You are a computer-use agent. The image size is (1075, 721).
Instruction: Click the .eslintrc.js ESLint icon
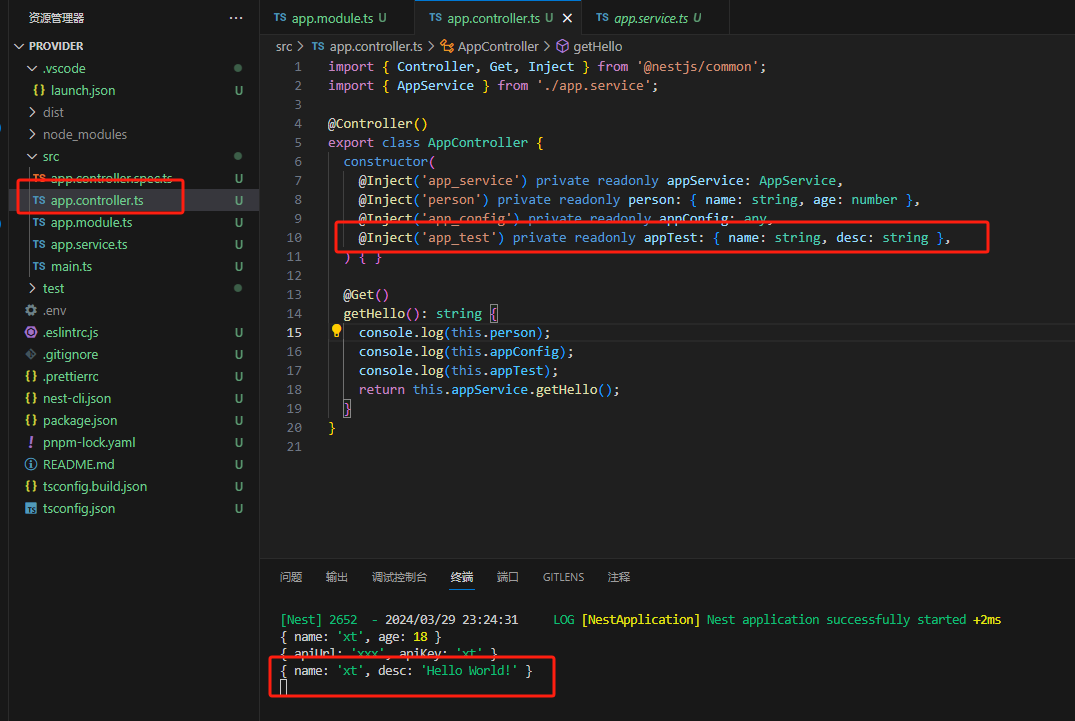pyautogui.click(x=31, y=332)
